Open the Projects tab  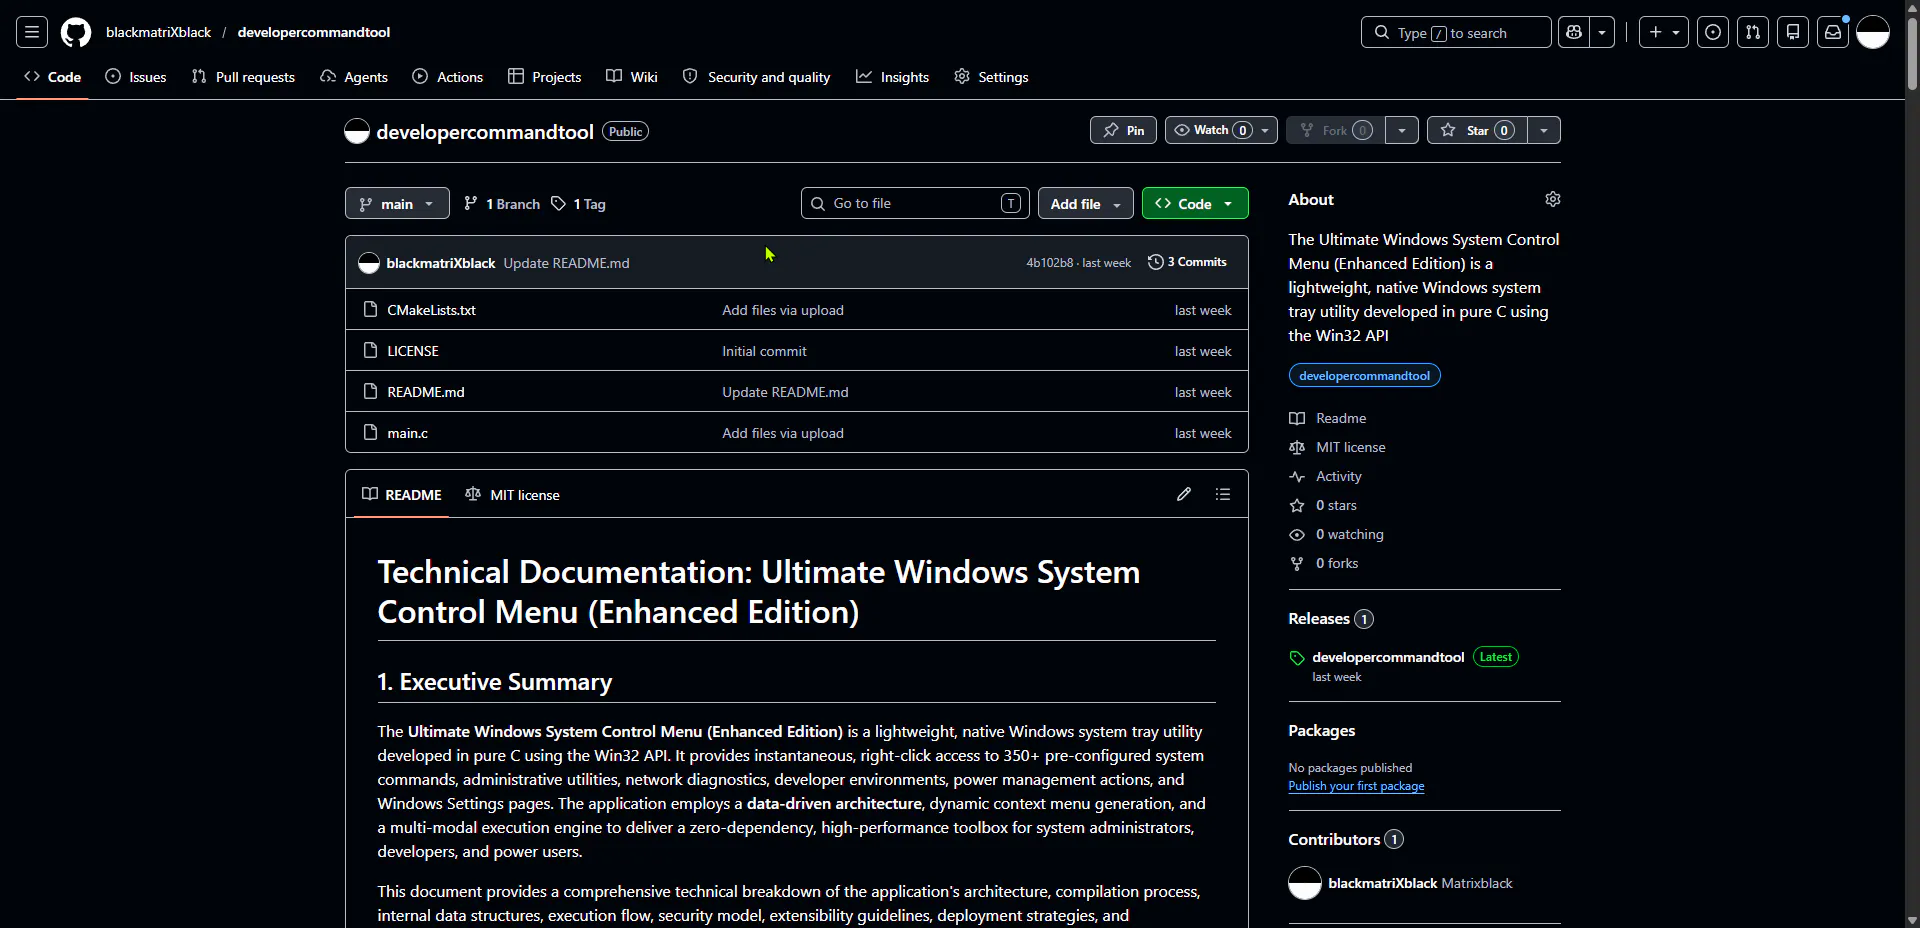coord(545,77)
